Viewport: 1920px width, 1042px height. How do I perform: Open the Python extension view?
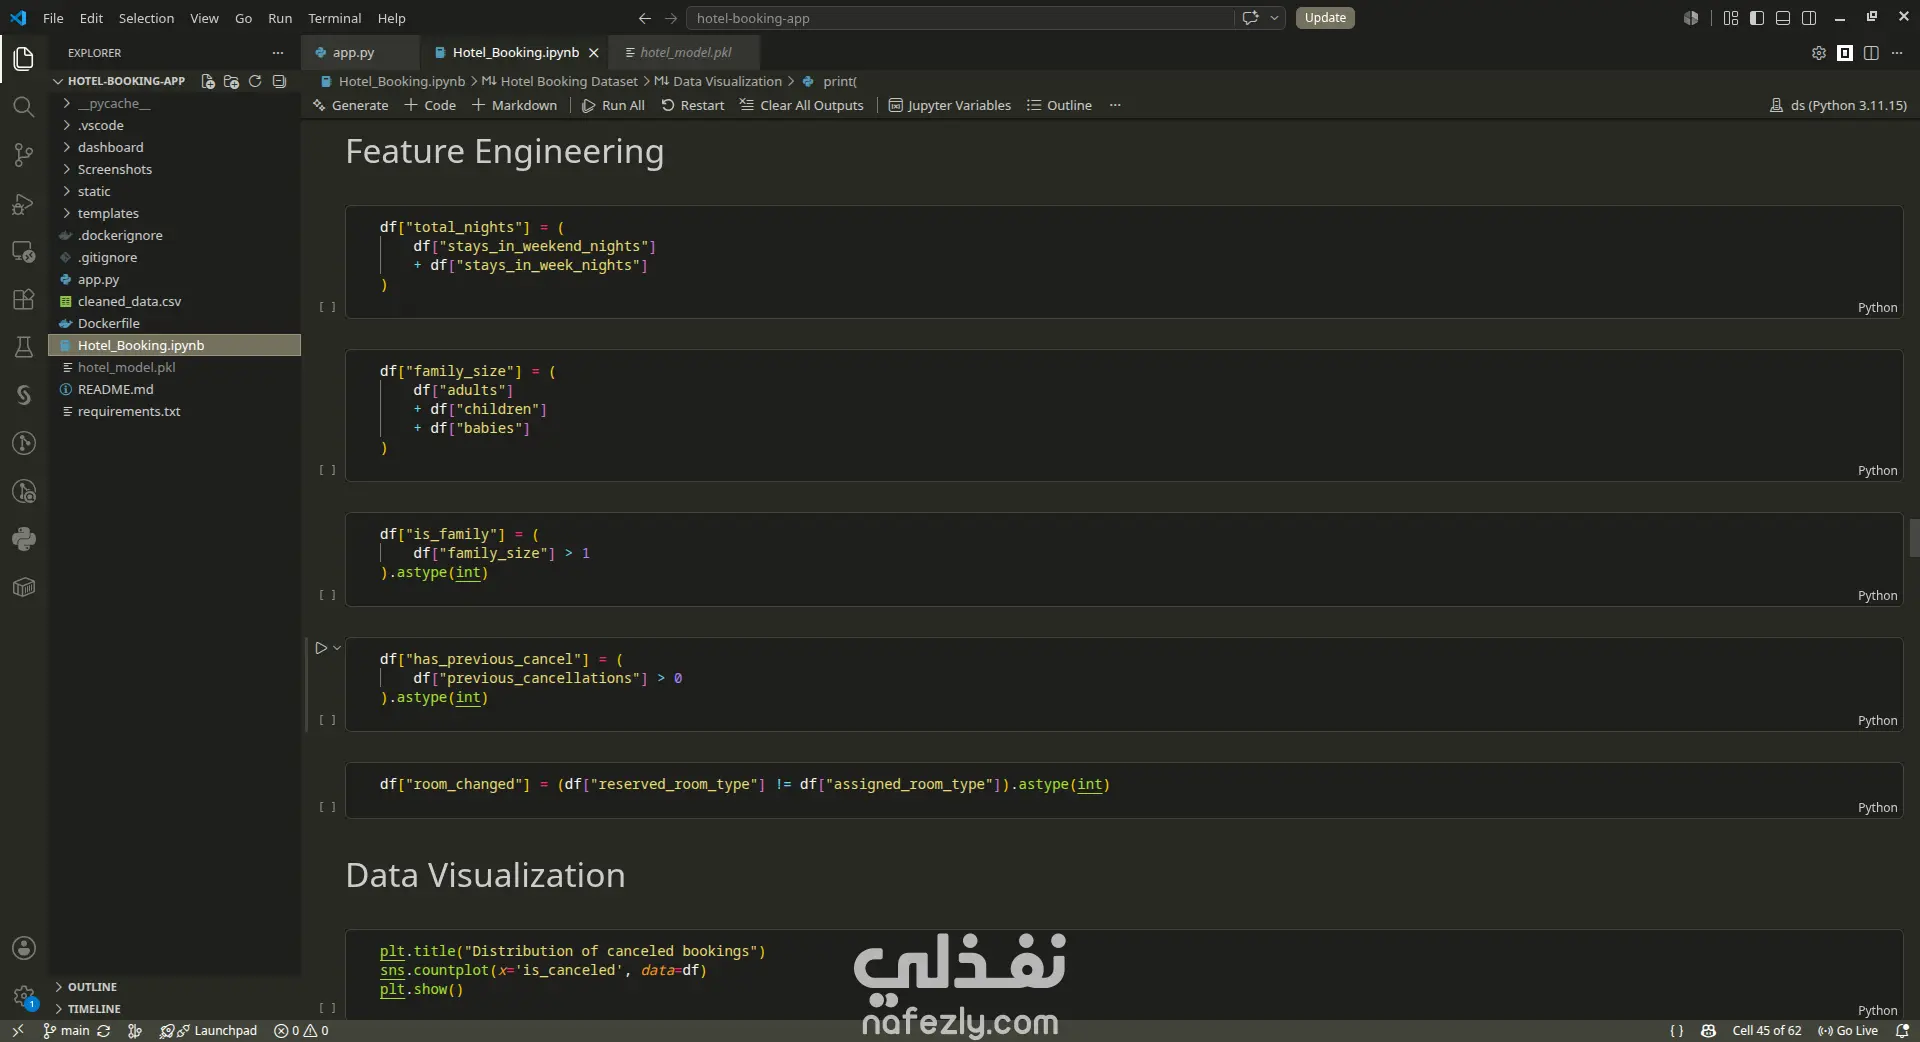[24, 539]
